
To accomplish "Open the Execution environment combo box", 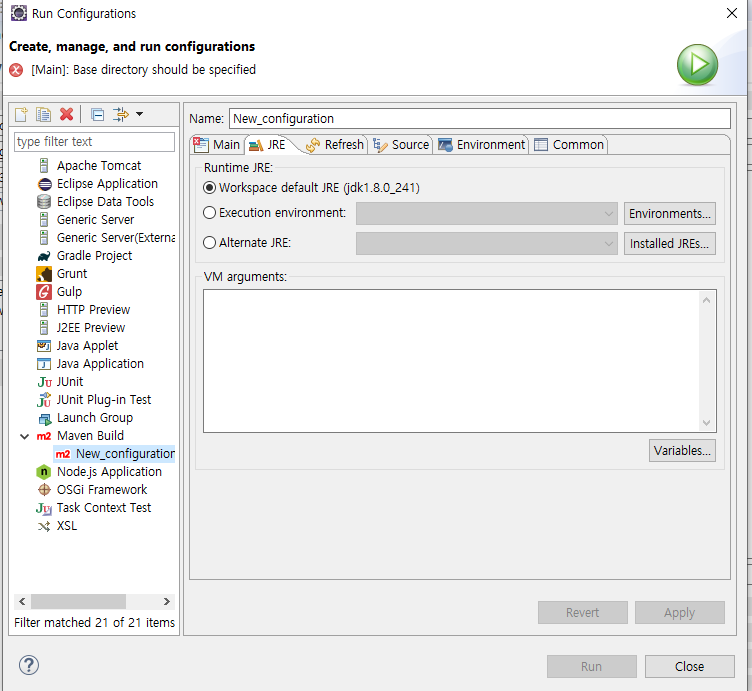I will [486, 213].
